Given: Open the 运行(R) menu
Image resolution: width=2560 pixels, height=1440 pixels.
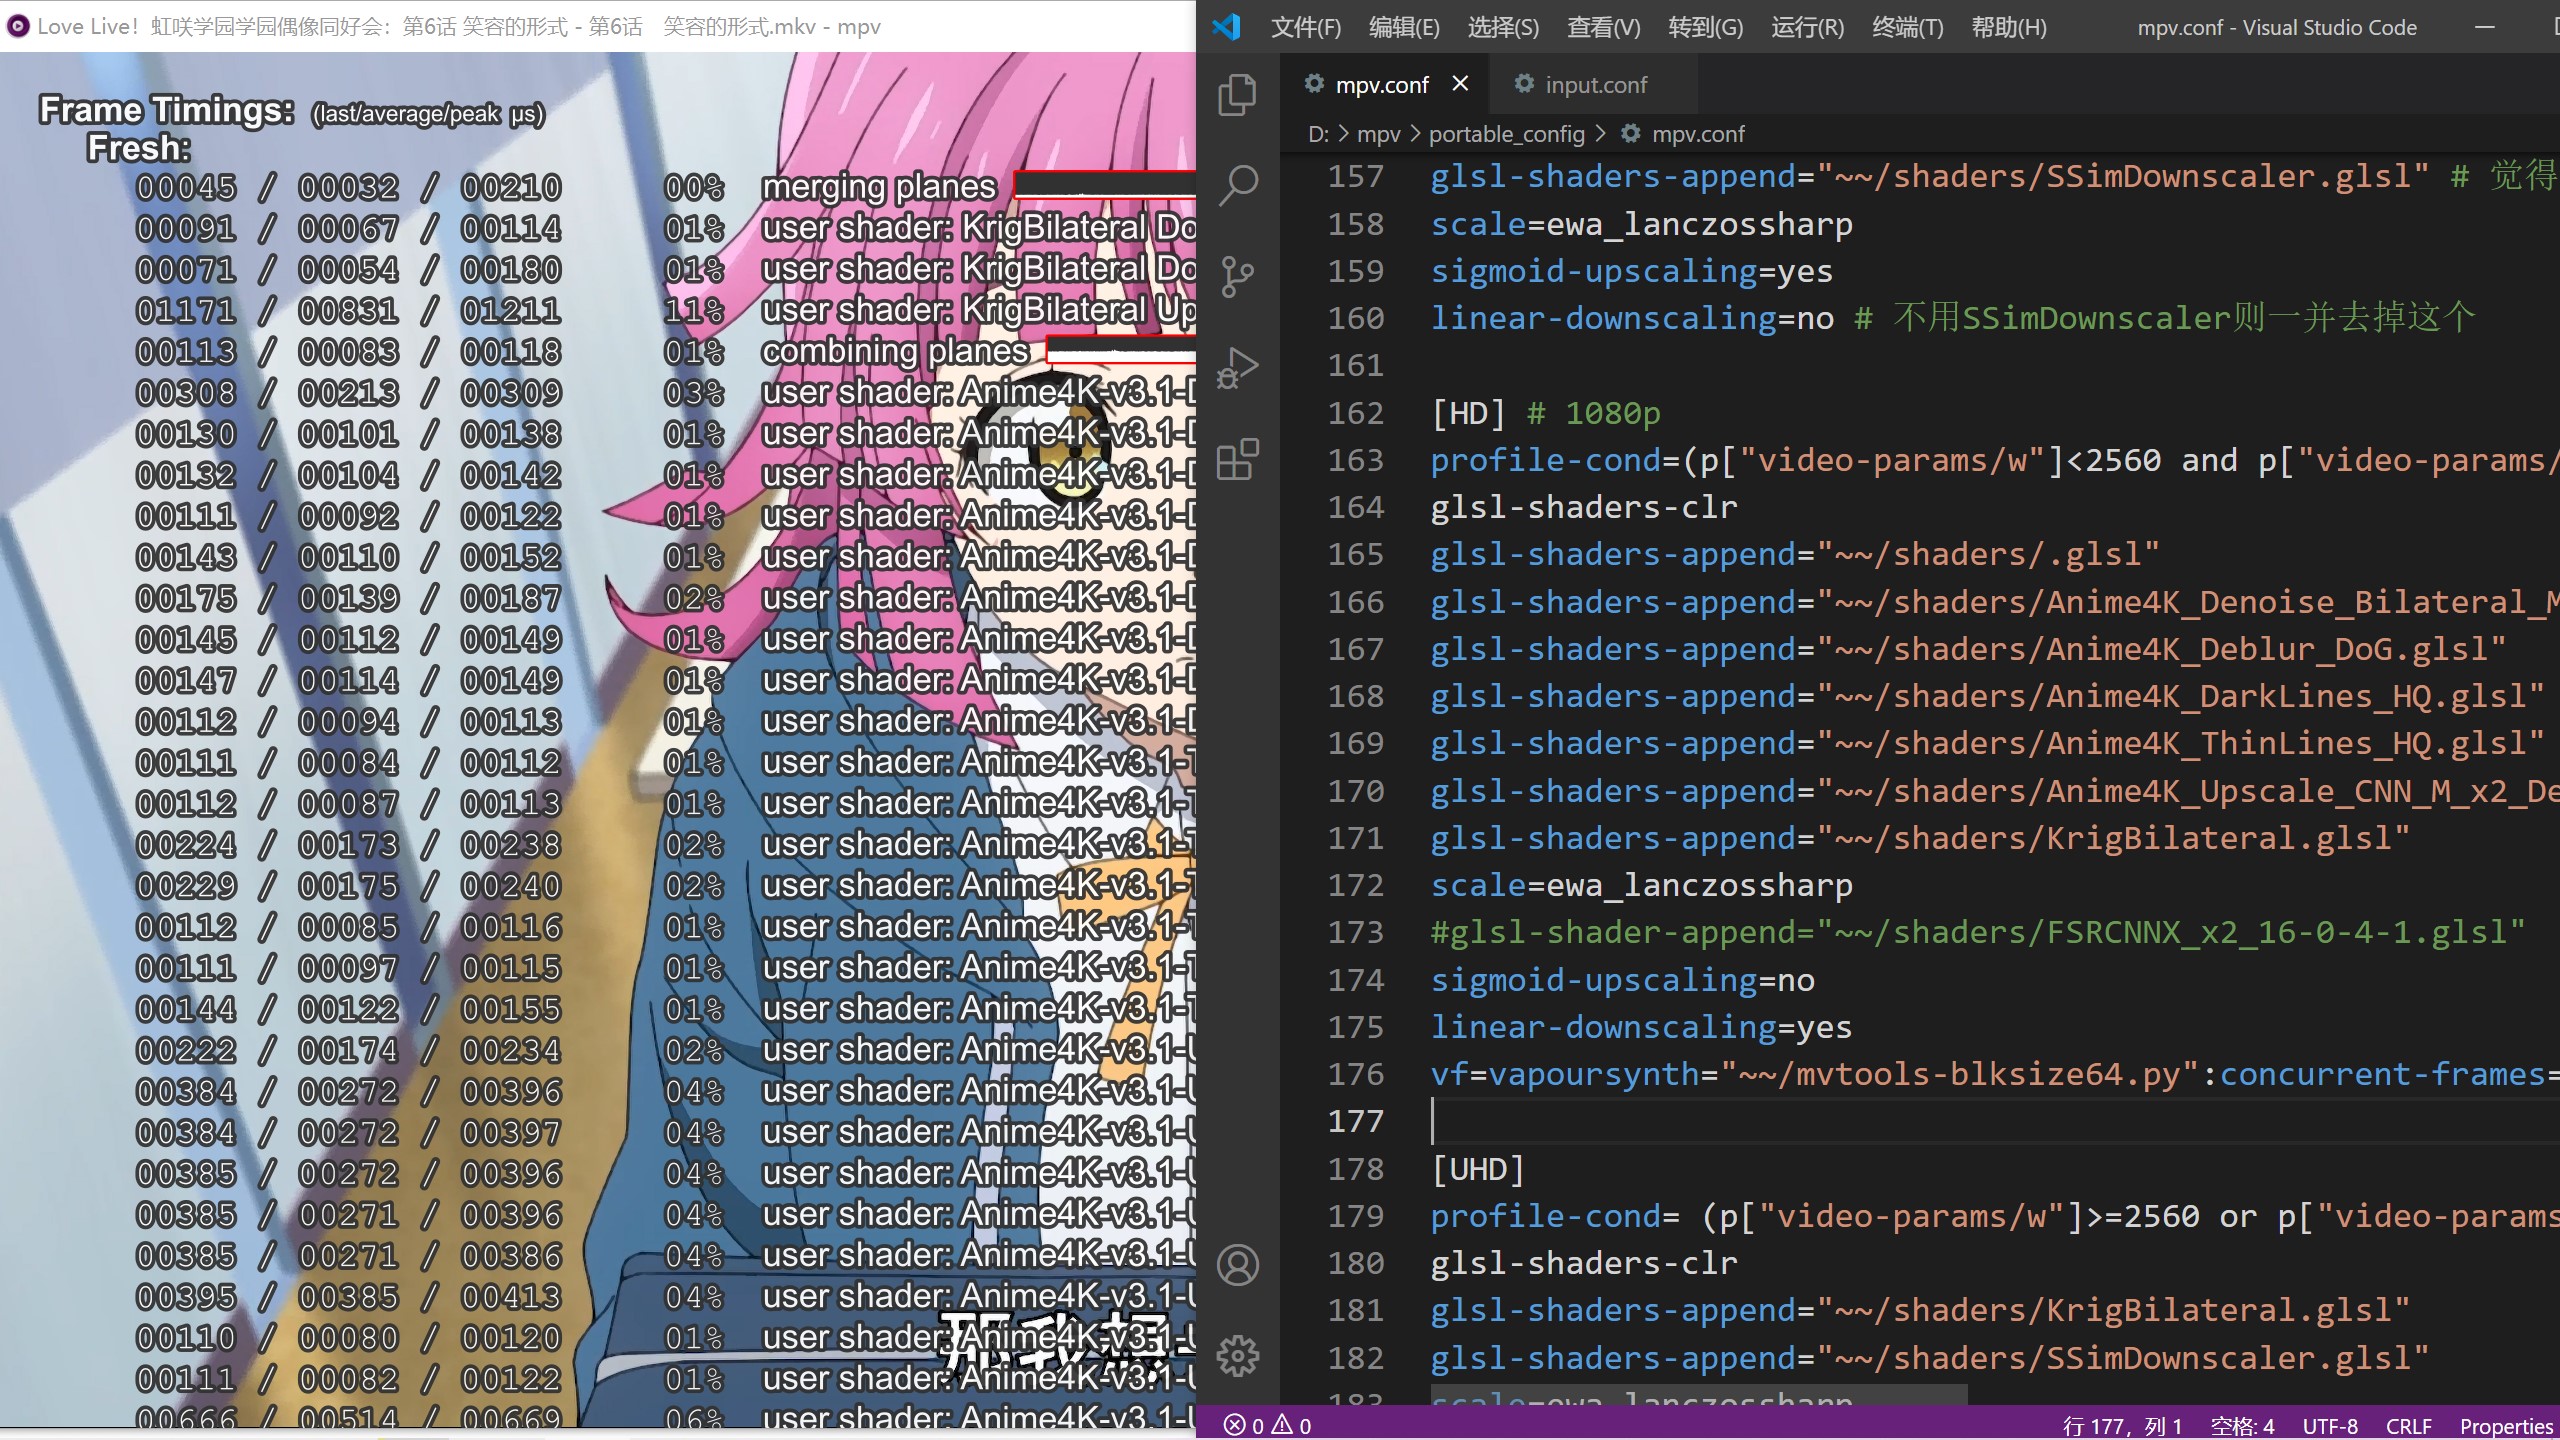Looking at the screenshot, I should point(1807,27).
